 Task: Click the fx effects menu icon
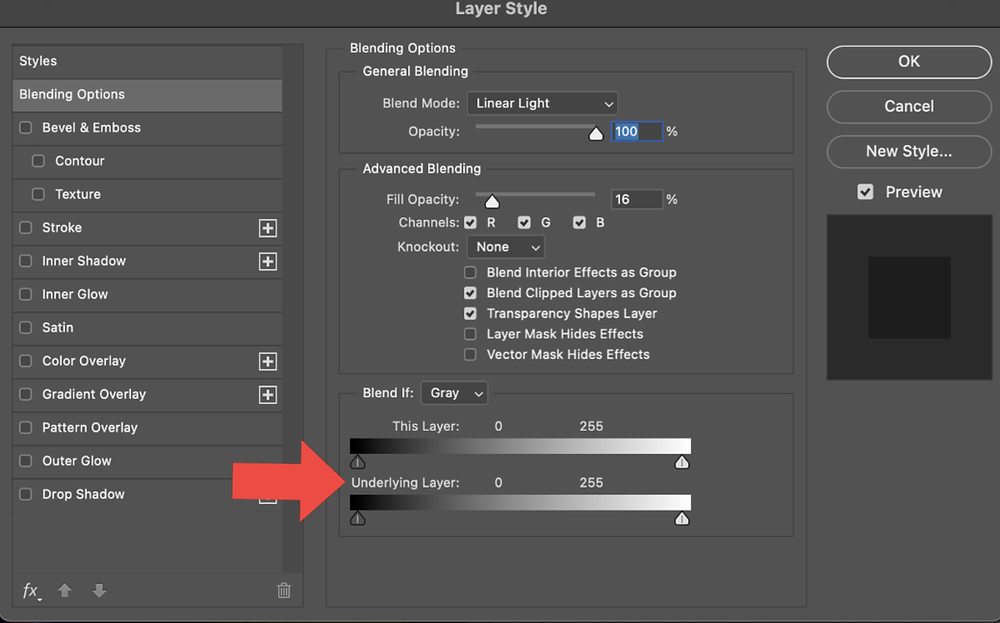[x=31, y=591]
